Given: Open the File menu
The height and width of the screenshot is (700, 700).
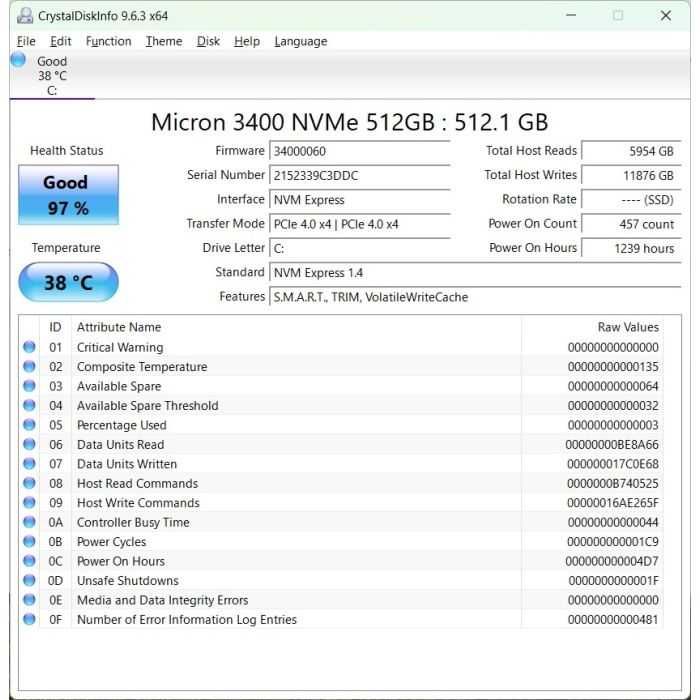Looking at the screenshot, I should [26, 42].
